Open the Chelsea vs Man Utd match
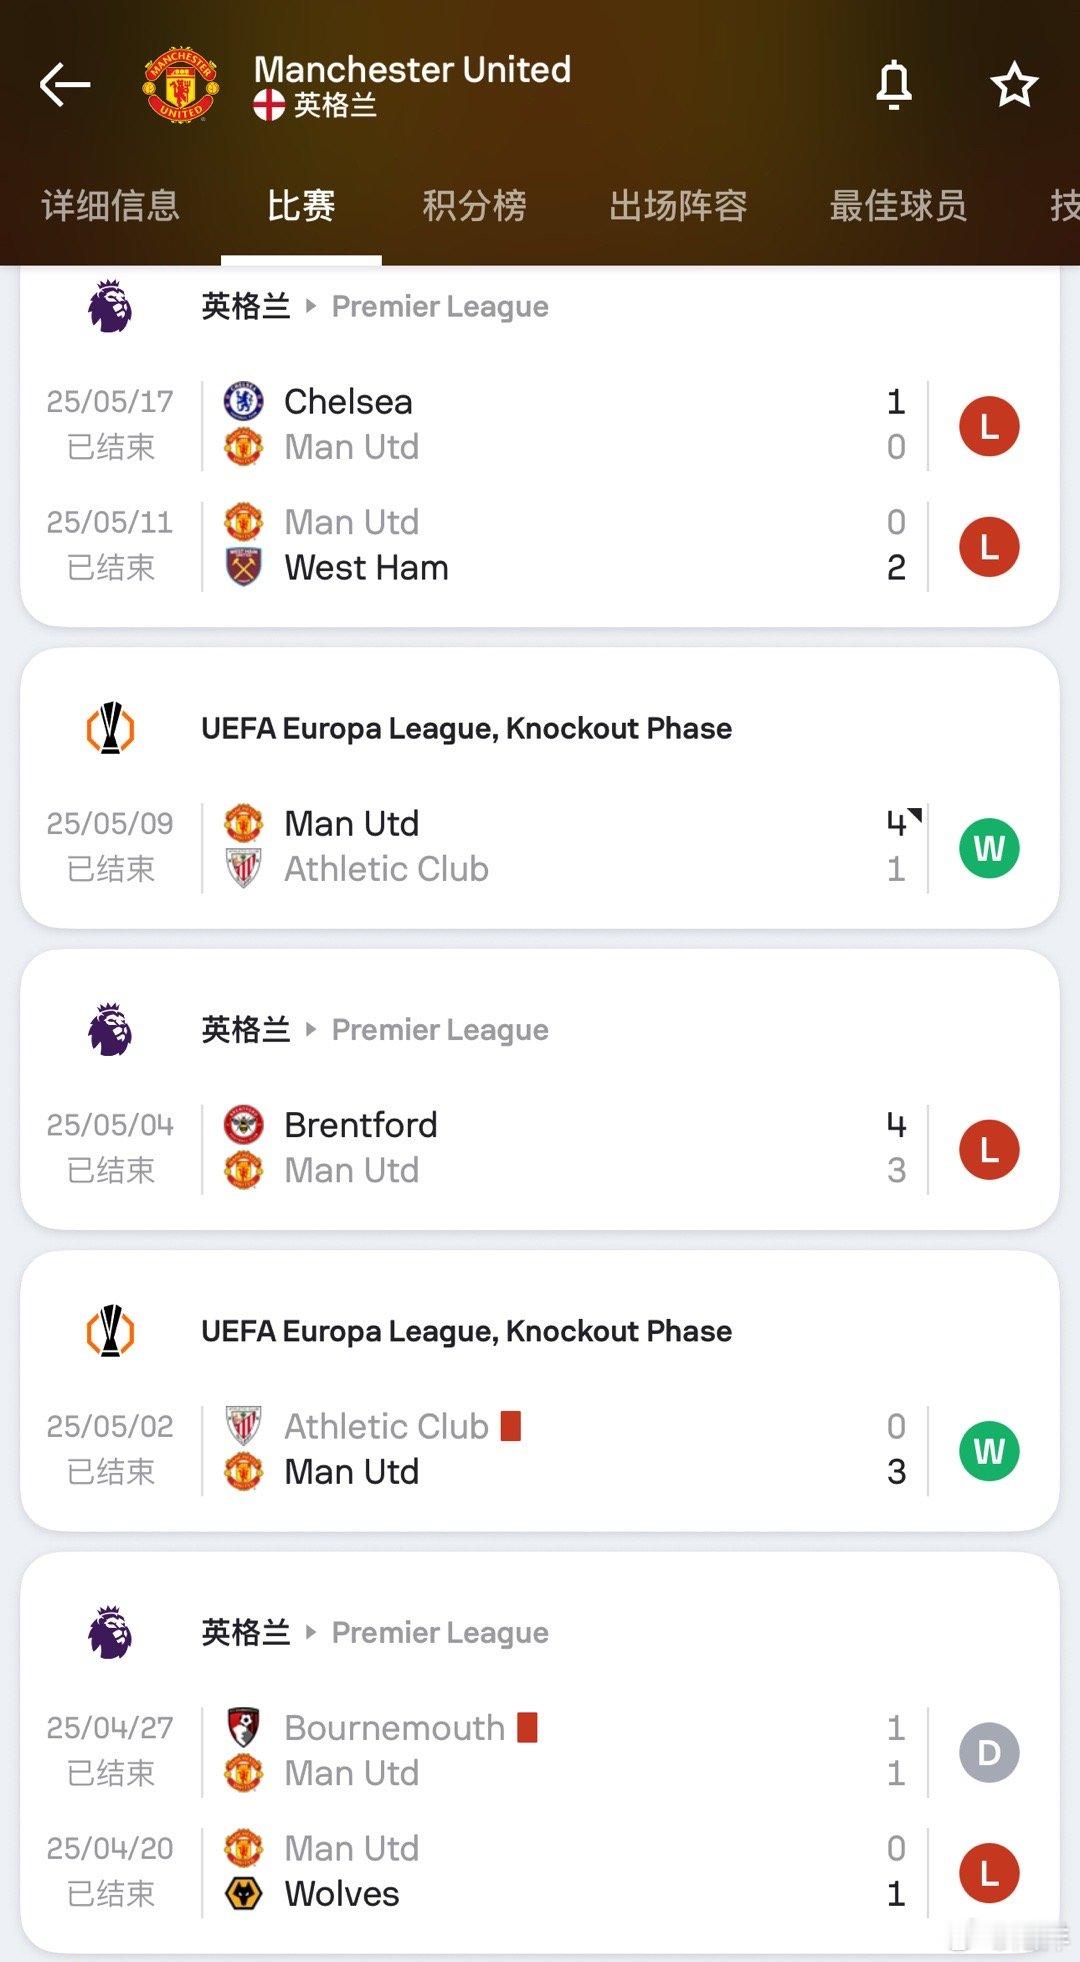Screen dimensions: 1080x1962 (540, 425)
